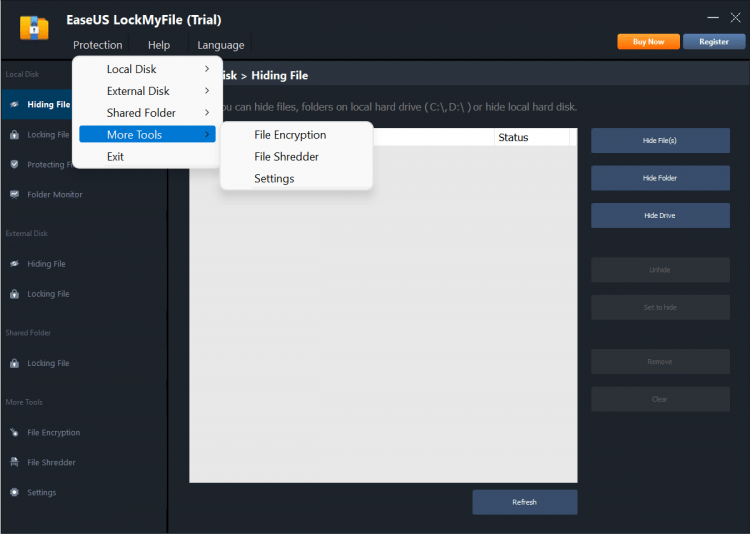Click the padlock icon under Shared Folder section

[14, 363]
